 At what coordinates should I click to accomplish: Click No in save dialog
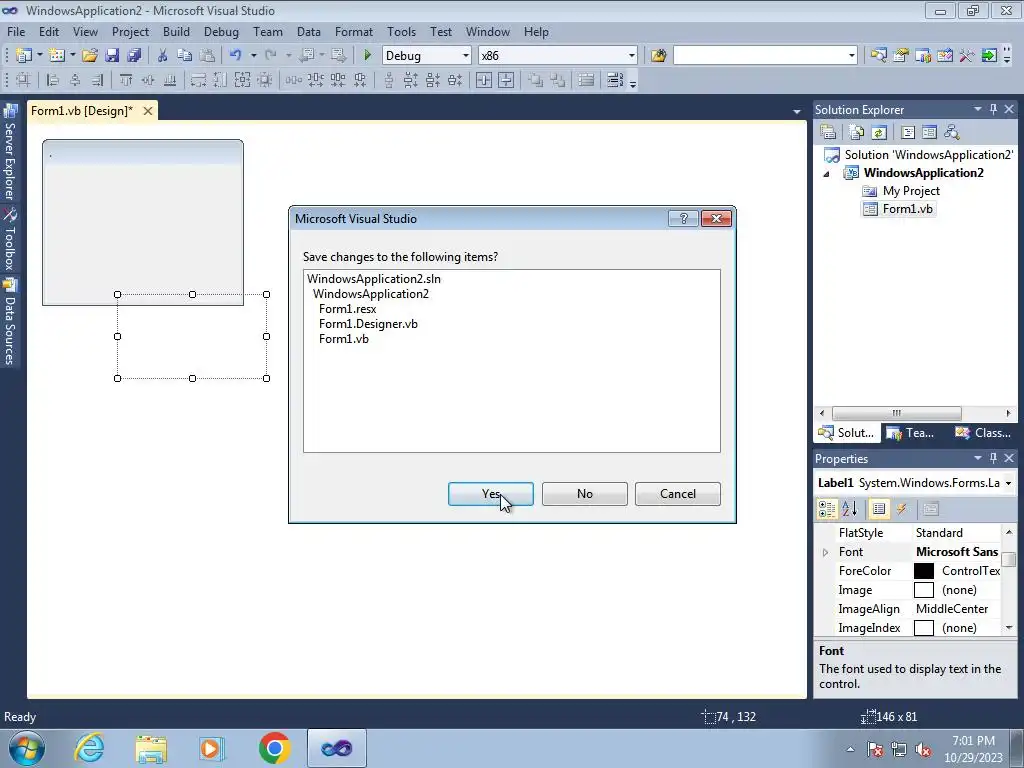coord(584,494)
